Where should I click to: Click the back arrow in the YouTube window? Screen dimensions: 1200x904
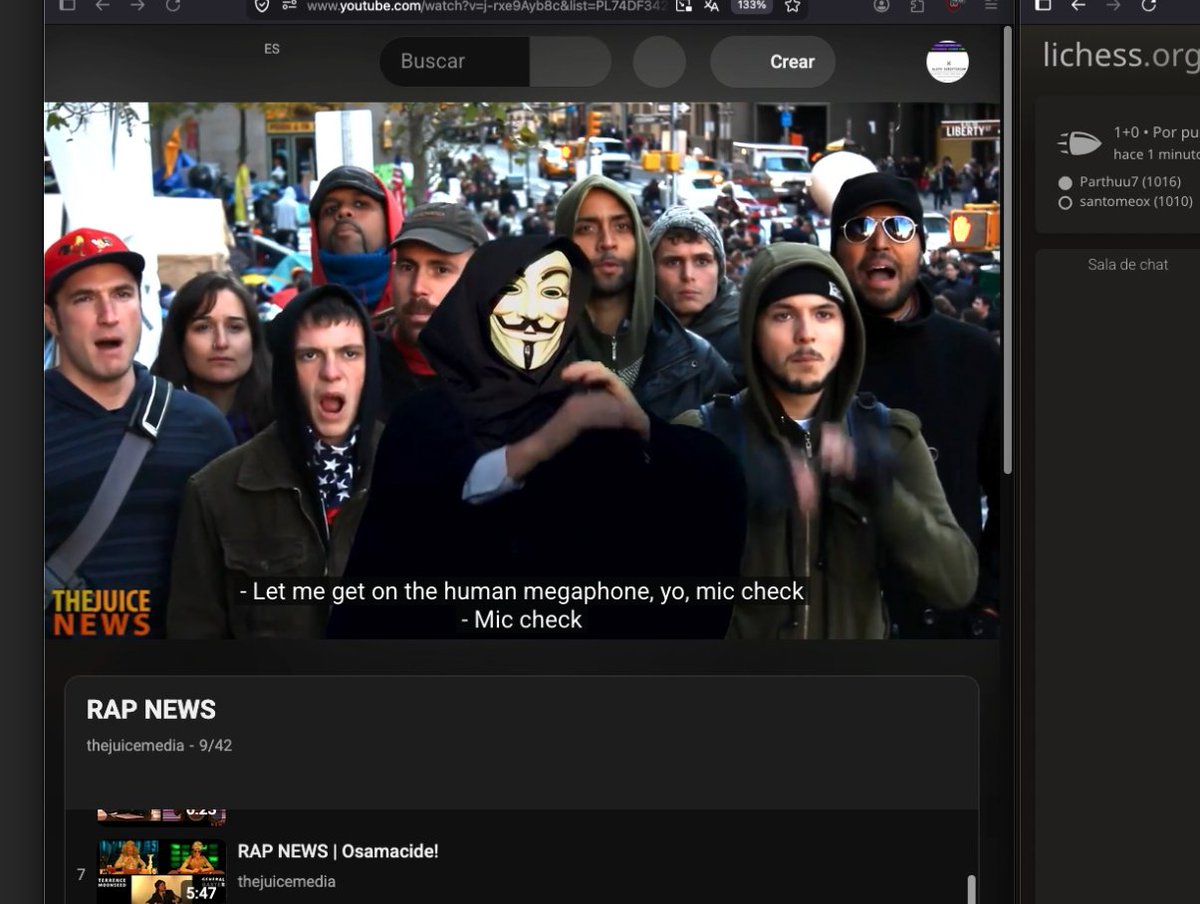click(x=102, y=5)
